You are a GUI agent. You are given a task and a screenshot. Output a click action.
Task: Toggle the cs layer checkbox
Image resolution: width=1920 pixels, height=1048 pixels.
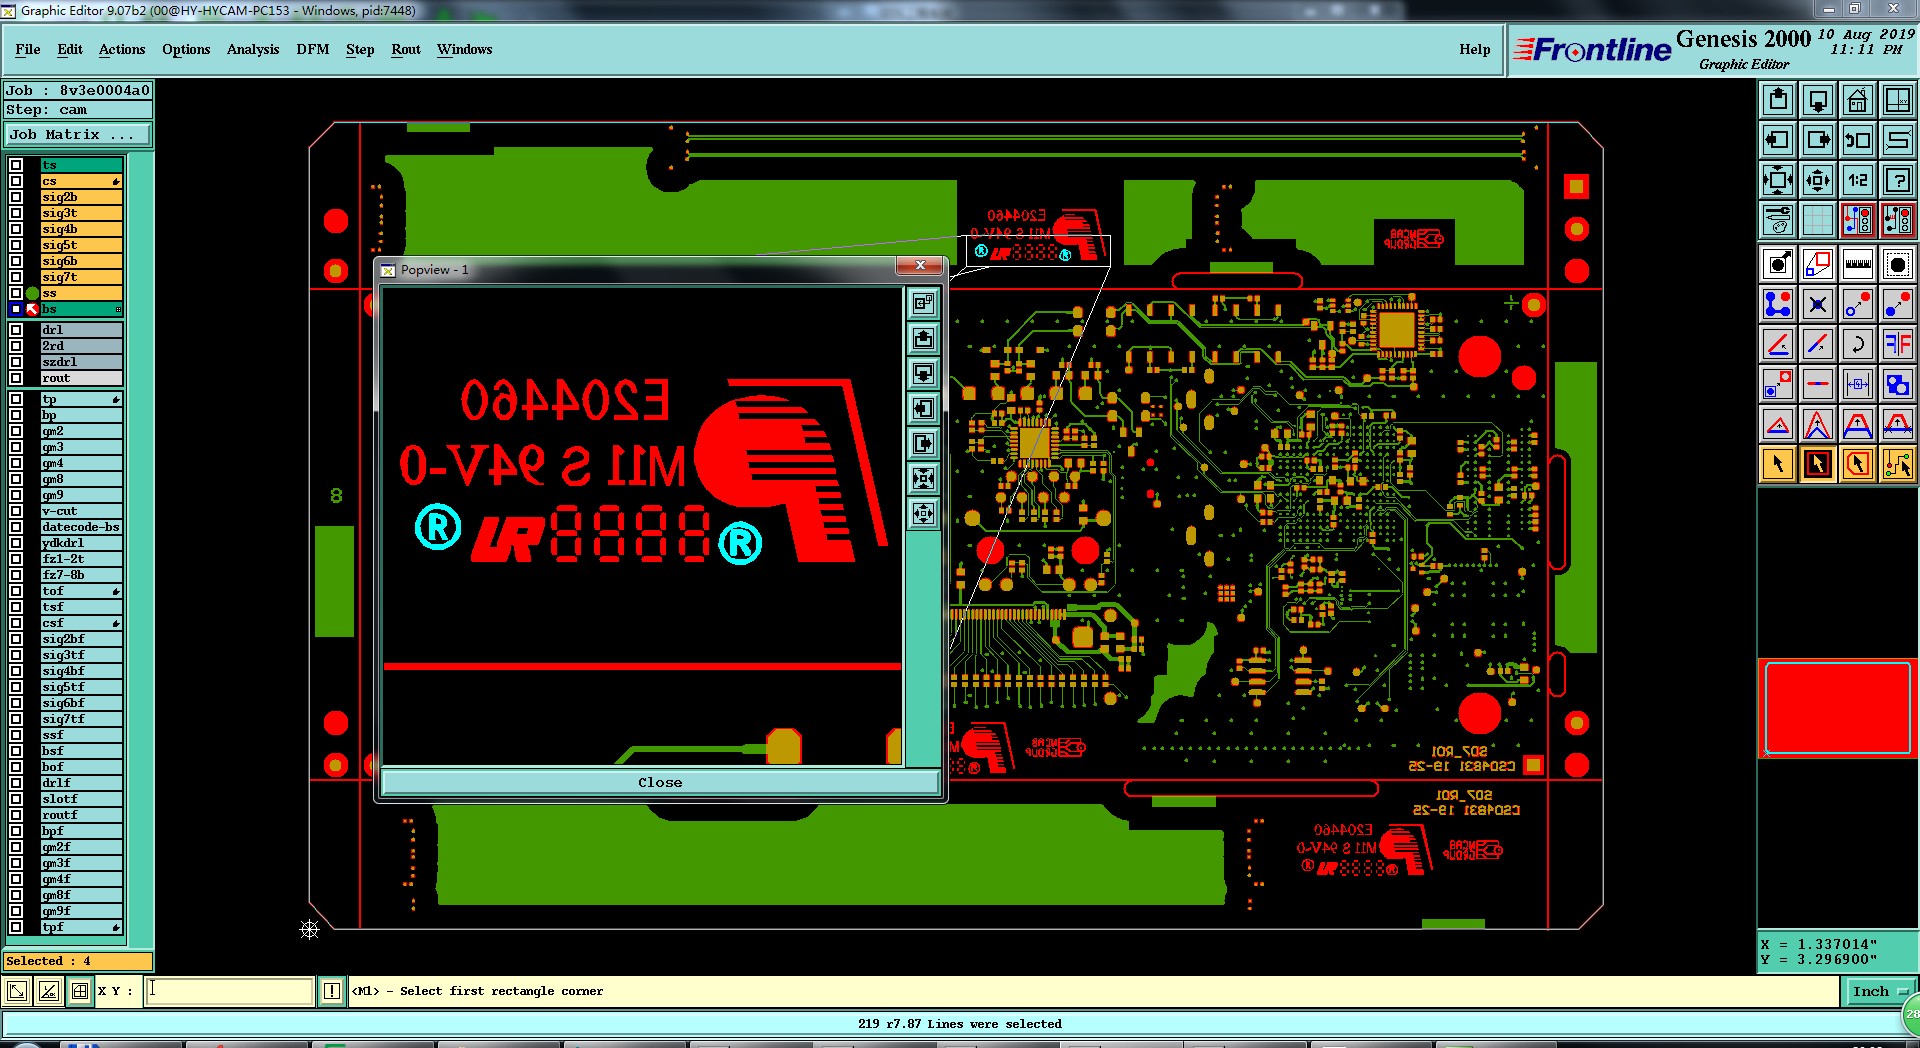click(x=16, y=182)
